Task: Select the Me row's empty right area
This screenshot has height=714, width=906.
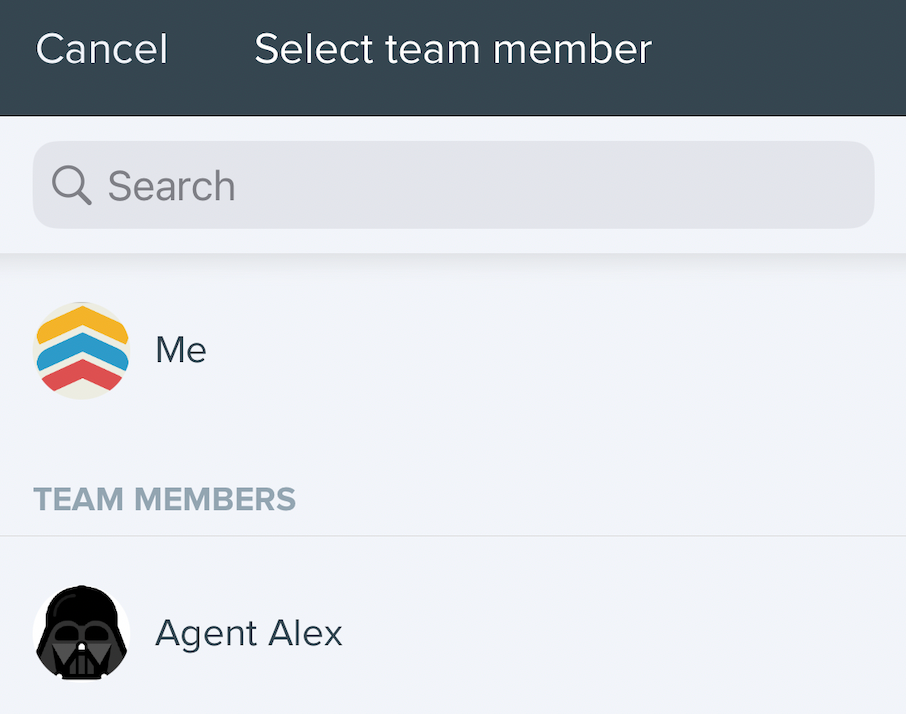Action: tap(555, 351)
